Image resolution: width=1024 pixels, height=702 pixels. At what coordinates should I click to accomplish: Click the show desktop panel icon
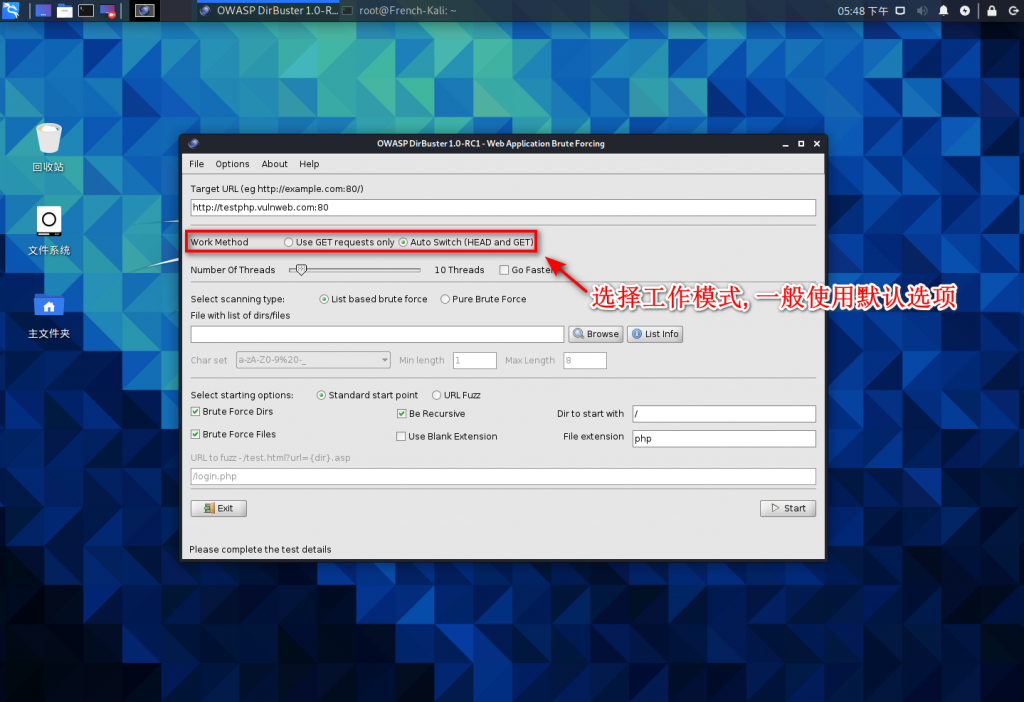tap(44, 10)
